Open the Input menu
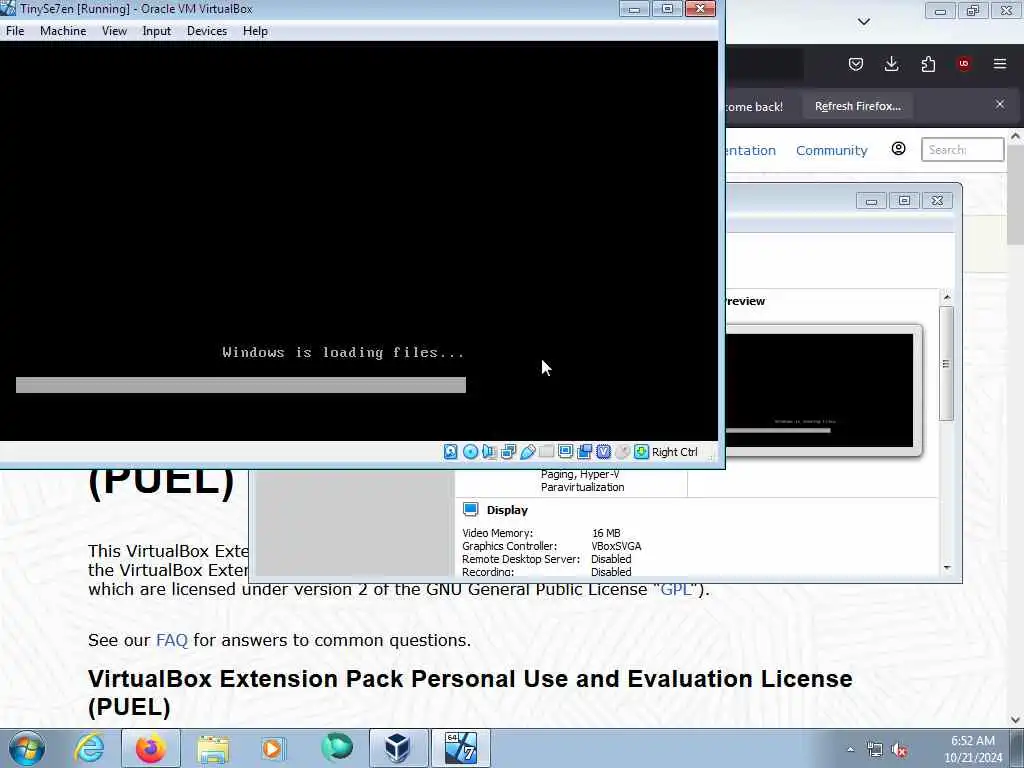Screen dimensions: 1024x768 (x=157, y=31)
